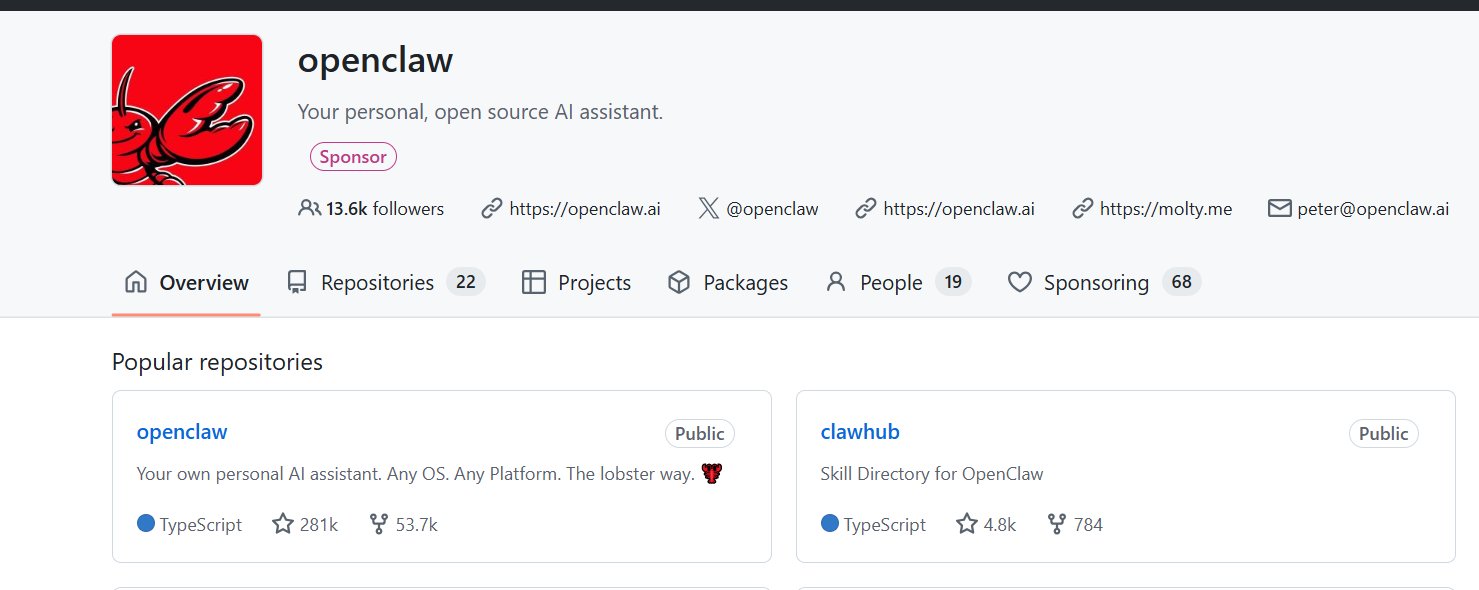Screen dimensions: 1479x590
Task: Click the X logo icon beside @openclaw
Action: [709, 209]
